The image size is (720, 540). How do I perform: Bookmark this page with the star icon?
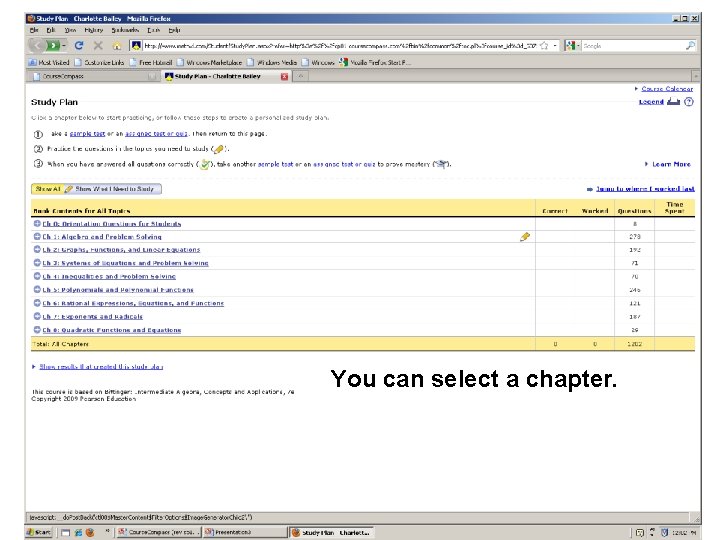pyautogui.click(x=544, y=45)
